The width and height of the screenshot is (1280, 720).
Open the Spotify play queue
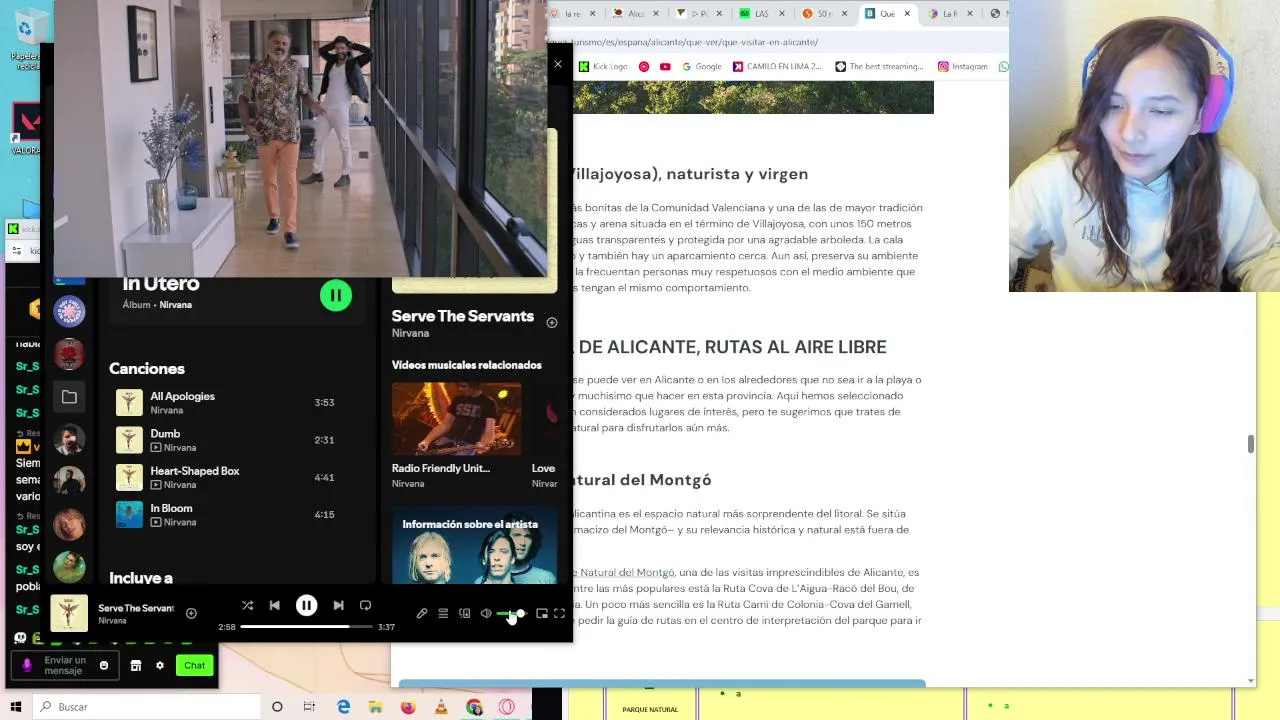(443, 614)
